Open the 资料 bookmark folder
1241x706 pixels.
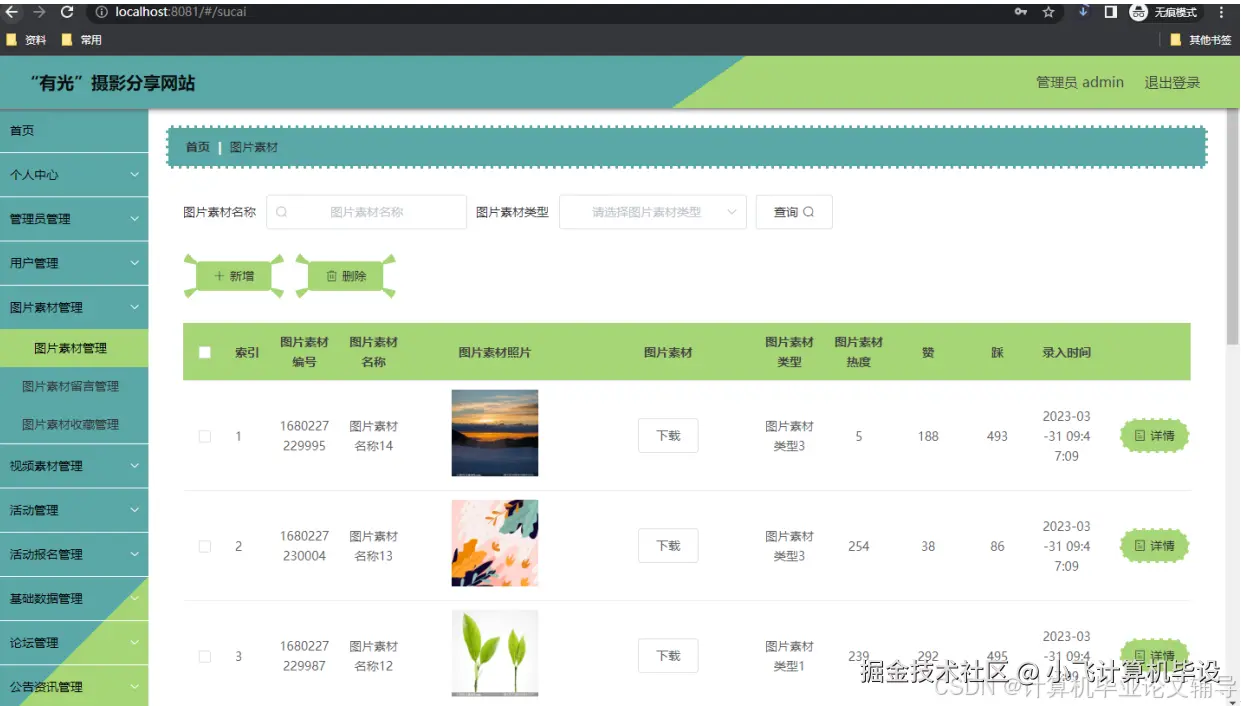(26, 40)
